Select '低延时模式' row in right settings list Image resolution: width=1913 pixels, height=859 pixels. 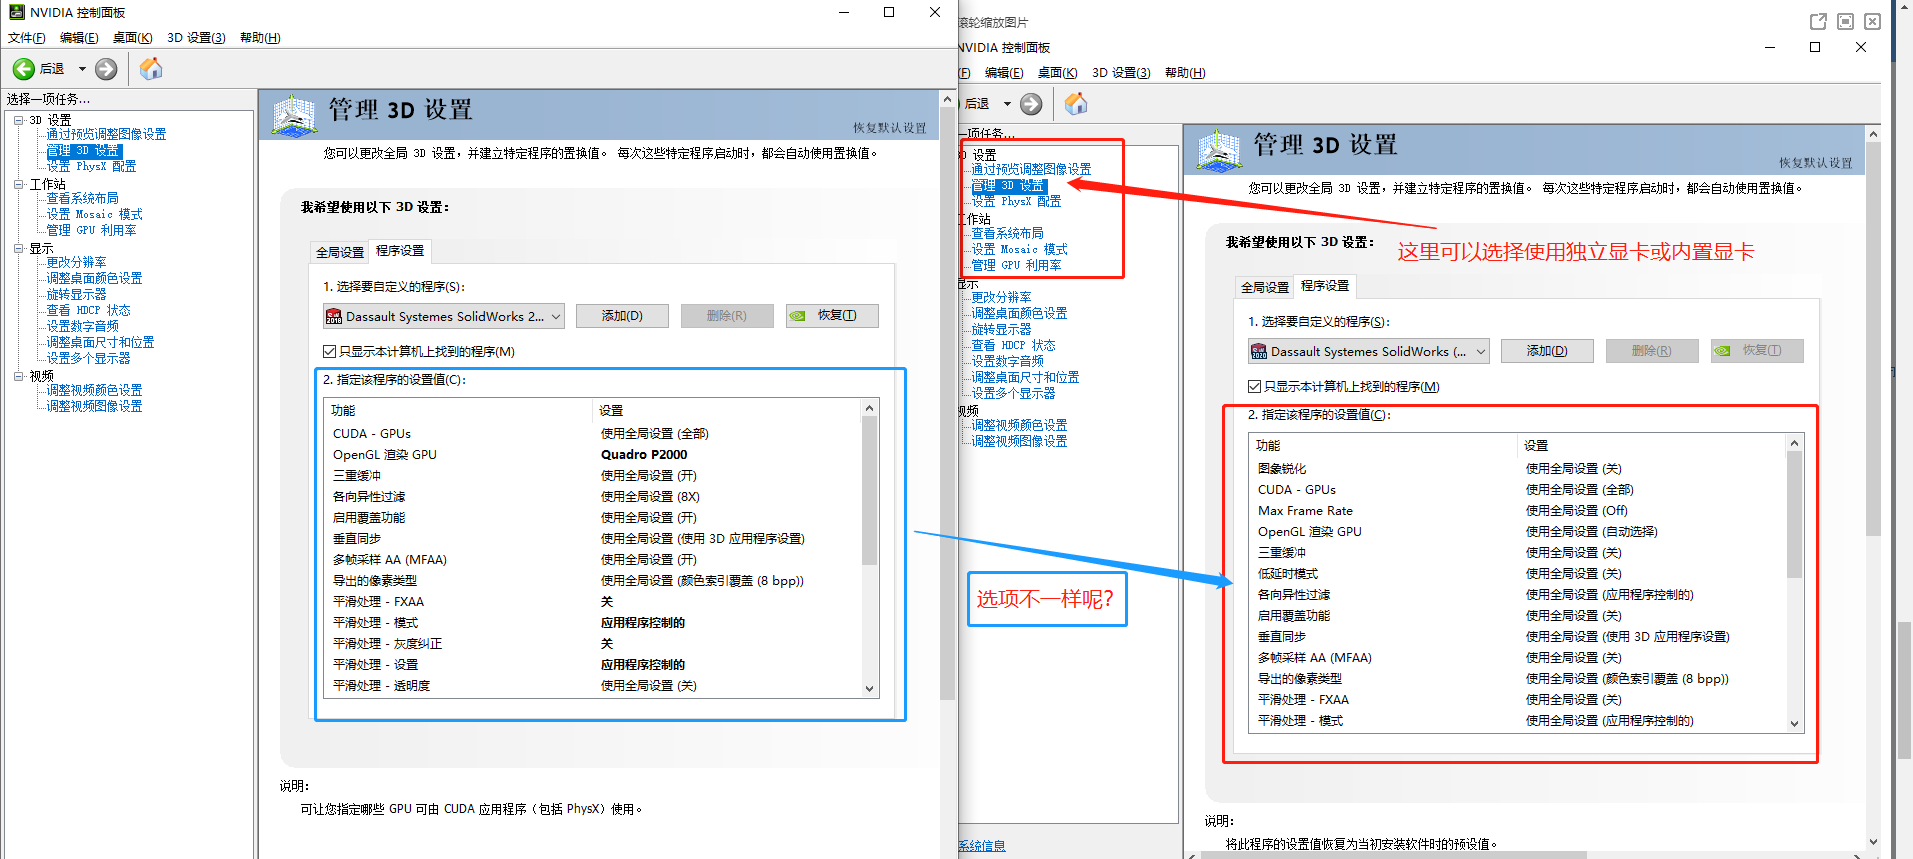click(1518, 573)
